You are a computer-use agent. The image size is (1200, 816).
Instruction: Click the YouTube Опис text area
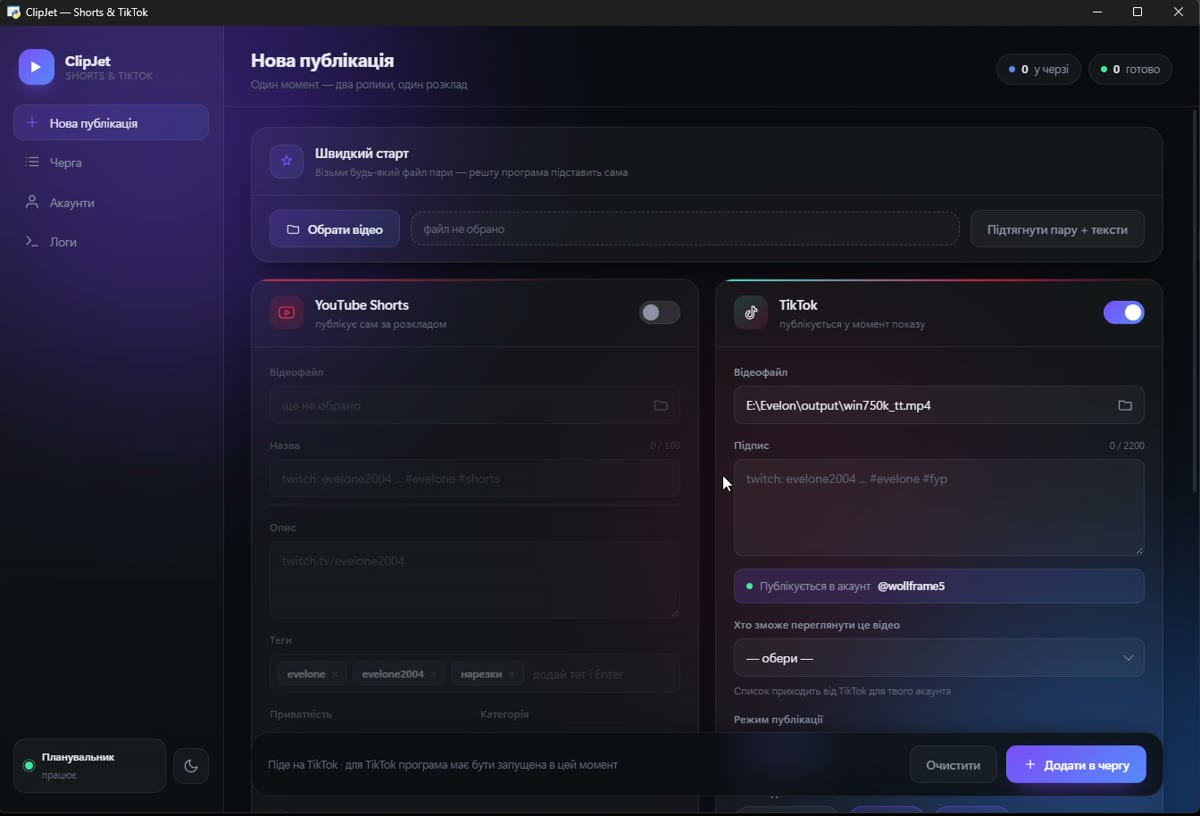click(x=474, y=580)
